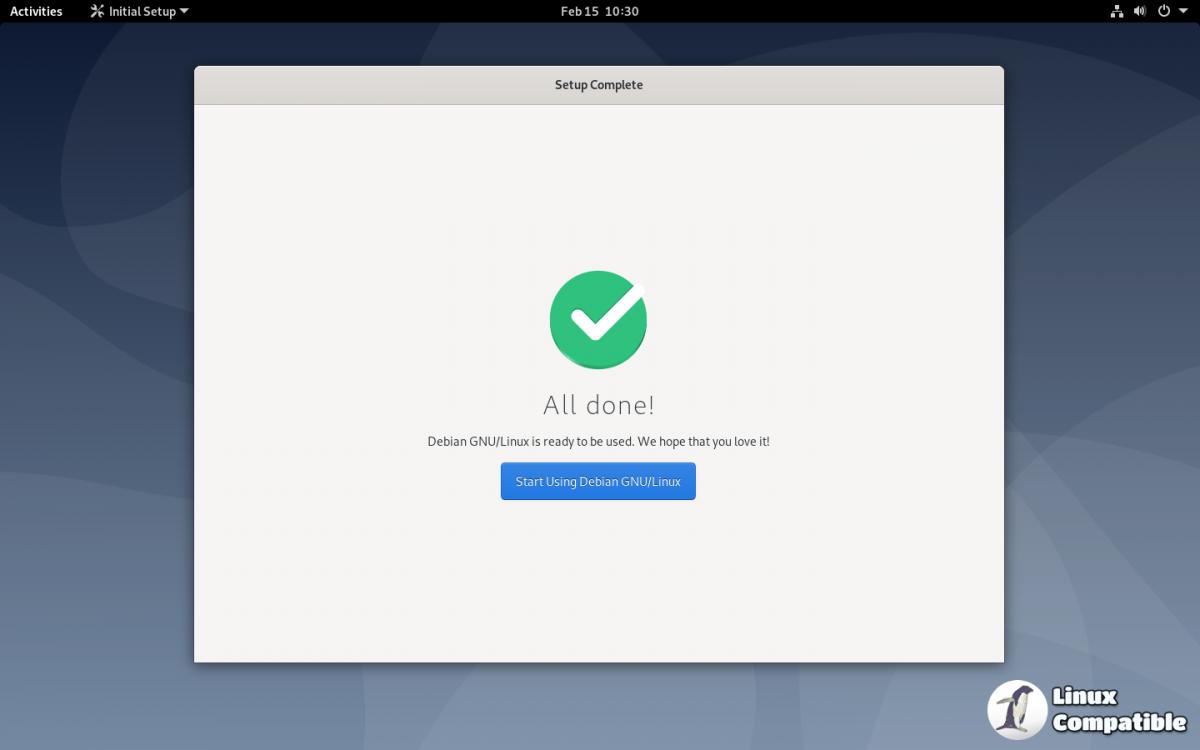This screenshot has width=1200, height=750.
Task: Click blank area below the Start Using button
Action: [598, 580]
